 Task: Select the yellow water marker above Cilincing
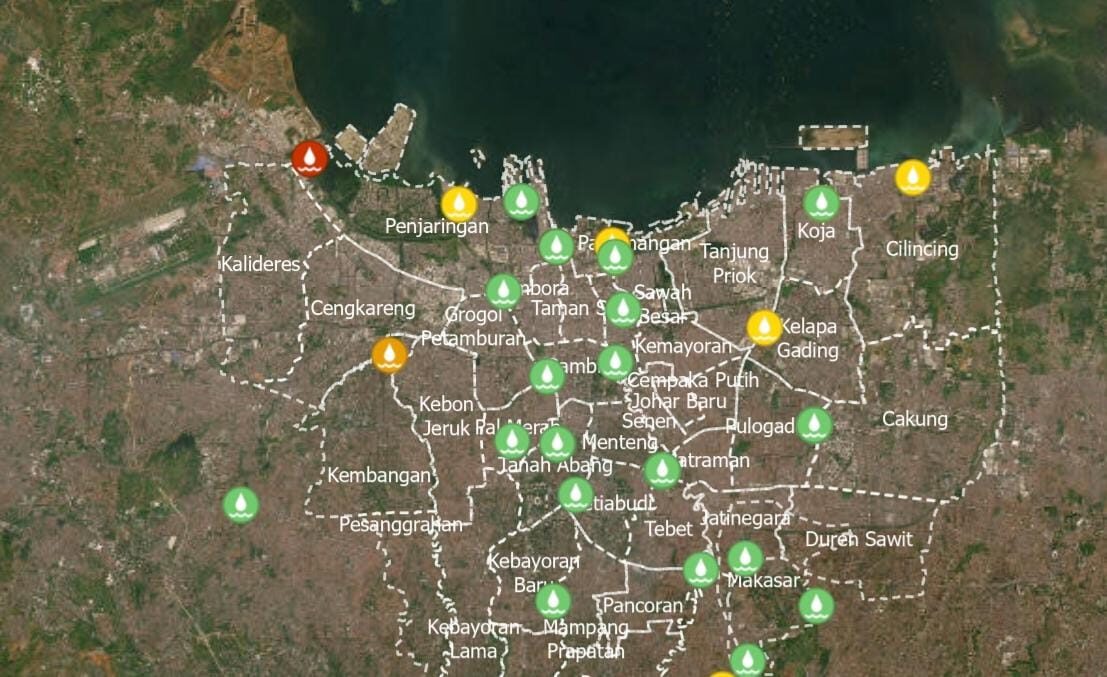point(913,177)
